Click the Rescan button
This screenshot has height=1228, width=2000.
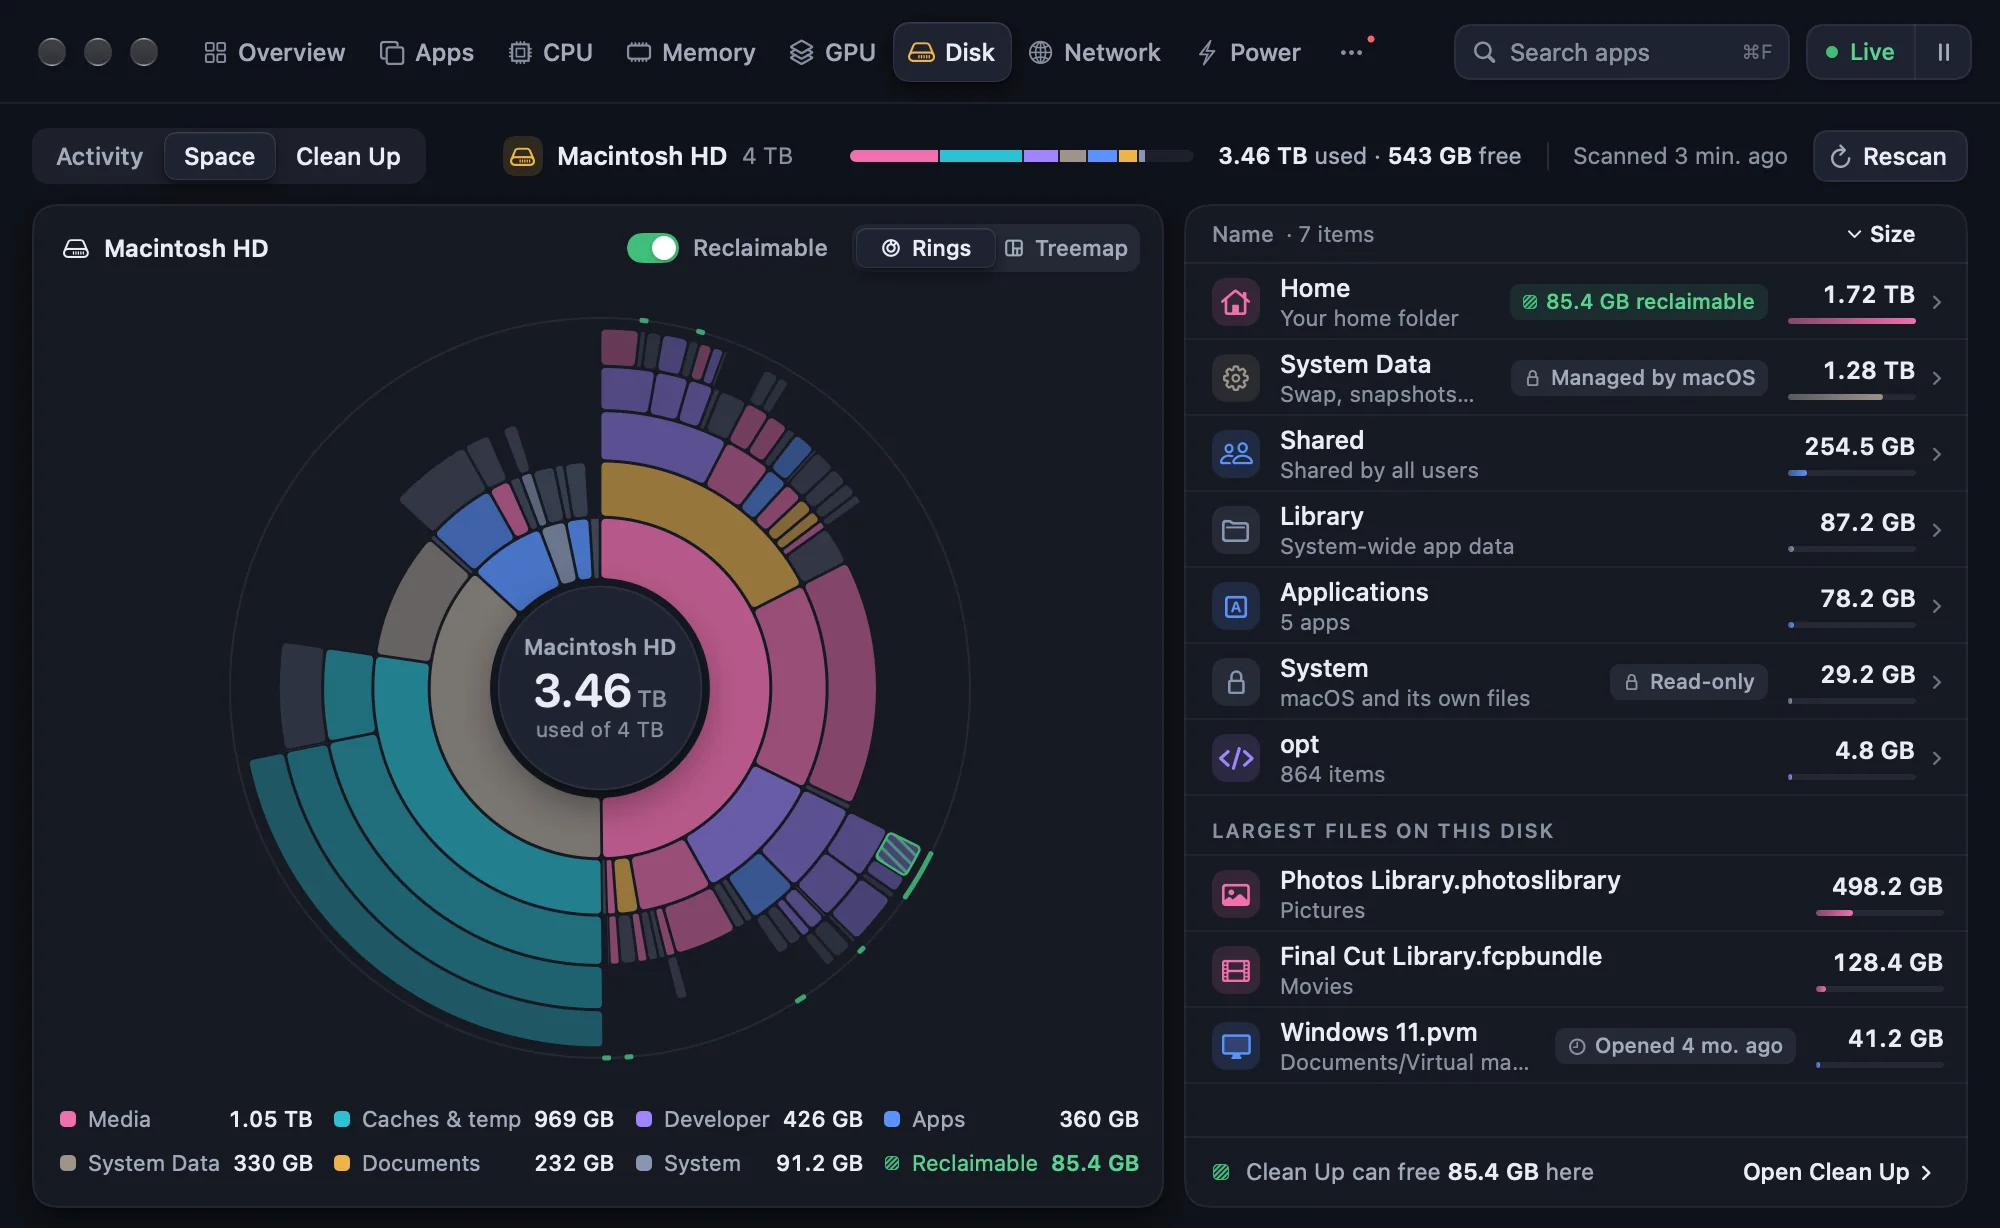(x=1890, y=156)
